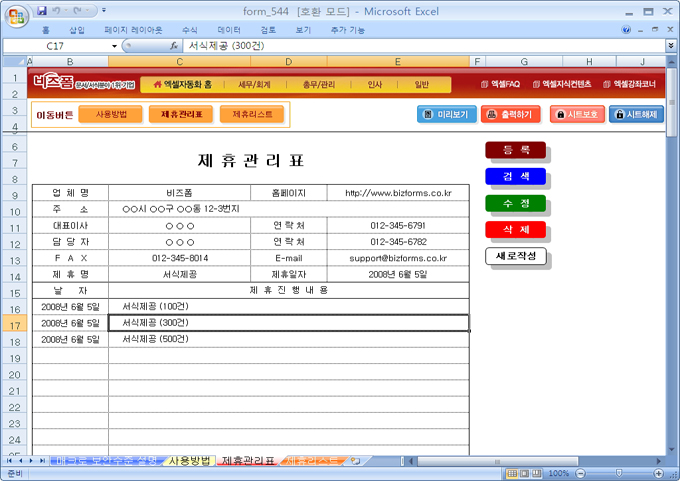Screen dimensions: 680x481
Task: Click the Office button in the title bar
Action: 16,17
